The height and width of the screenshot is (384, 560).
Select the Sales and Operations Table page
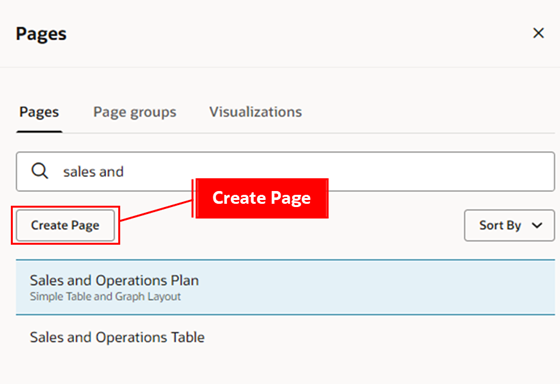[x=285, y=338]
